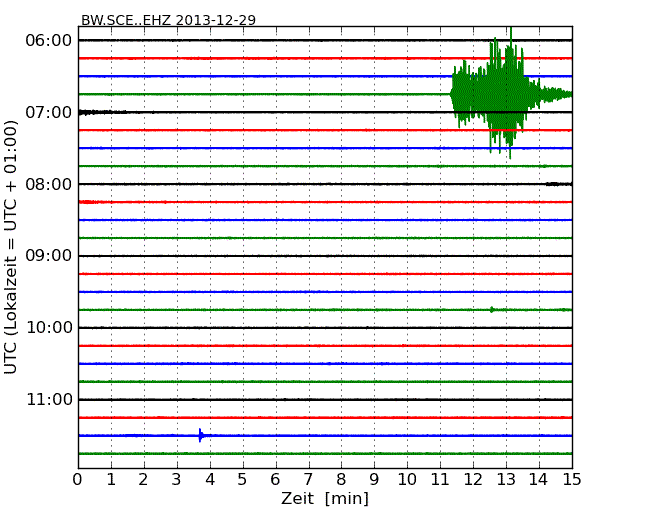Click the plot title BW.SCE..EHZ 2013-12-29
The width and height of the screenshot is (650, 520).
click(168, 20)
